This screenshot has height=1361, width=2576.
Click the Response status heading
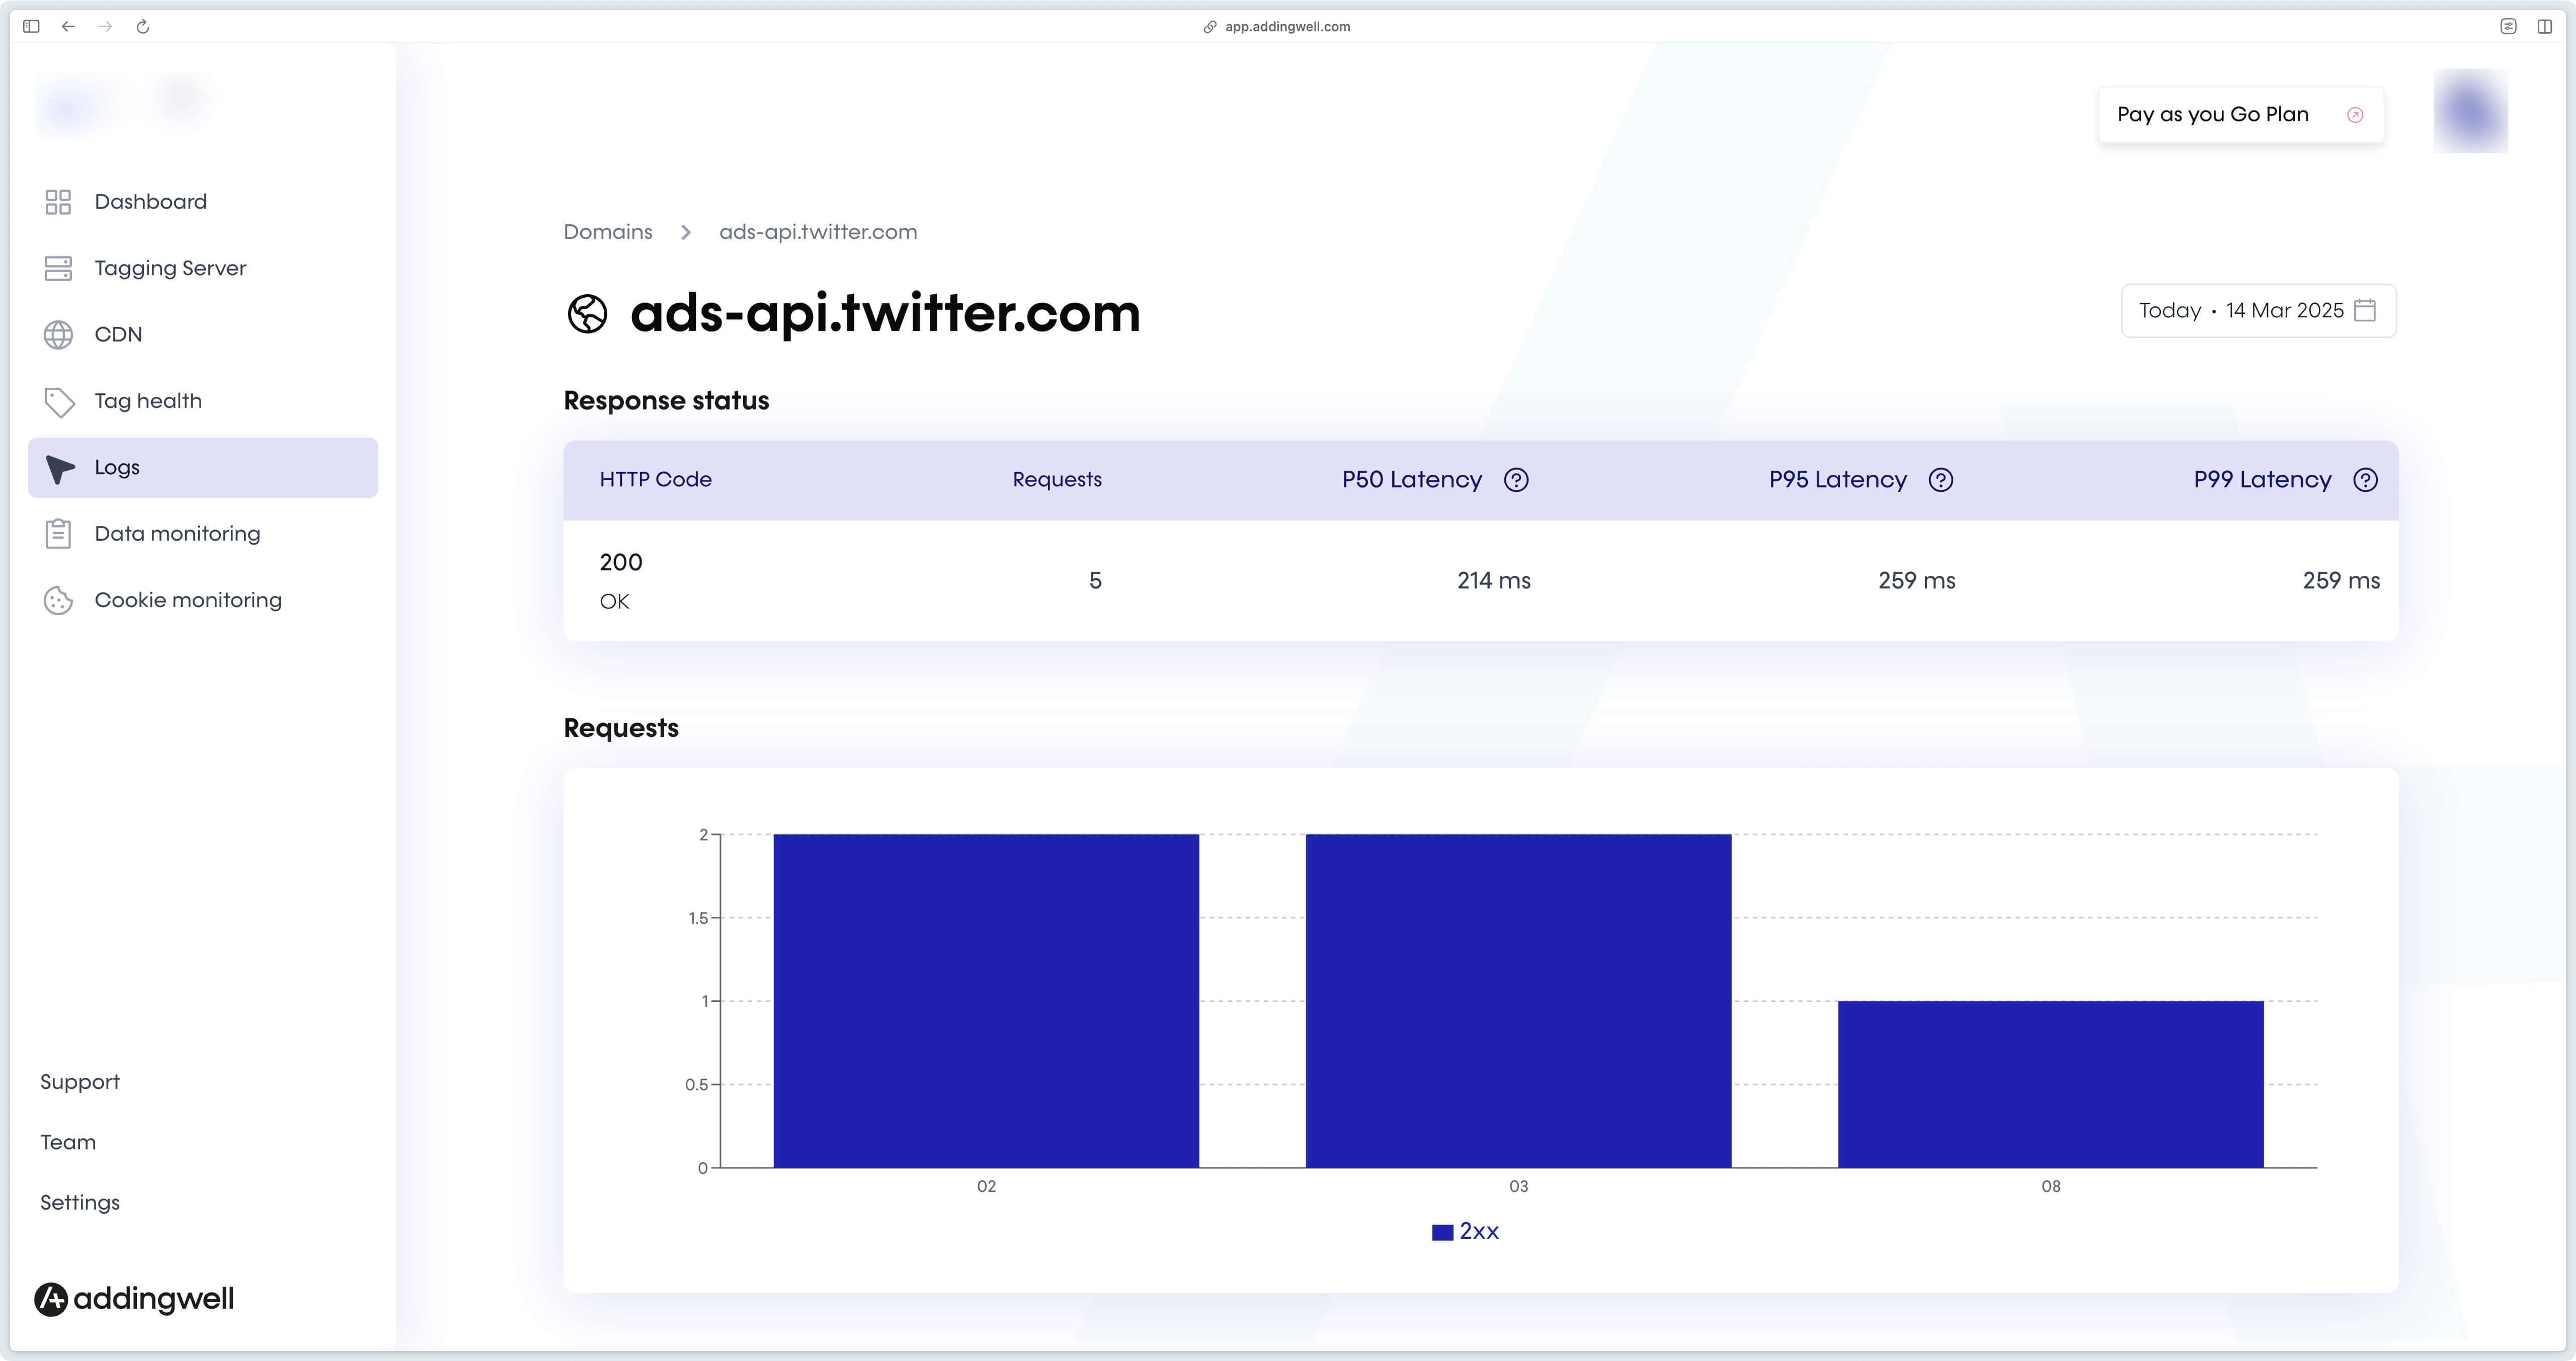666,401
